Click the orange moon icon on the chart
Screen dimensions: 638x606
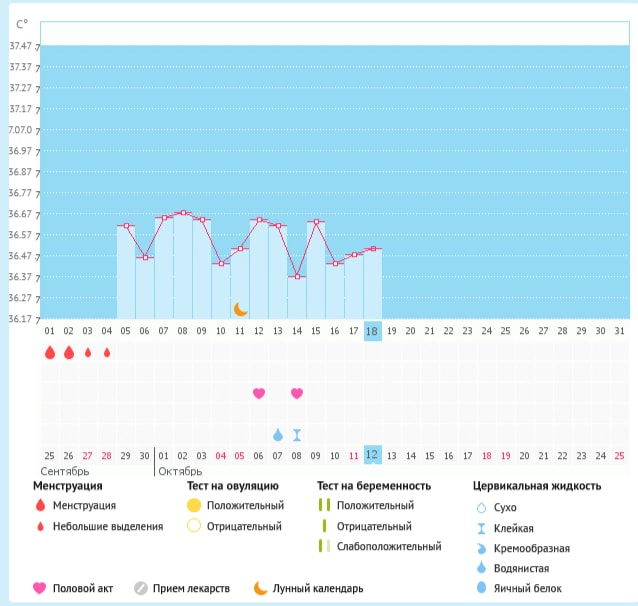pos(240,309)
